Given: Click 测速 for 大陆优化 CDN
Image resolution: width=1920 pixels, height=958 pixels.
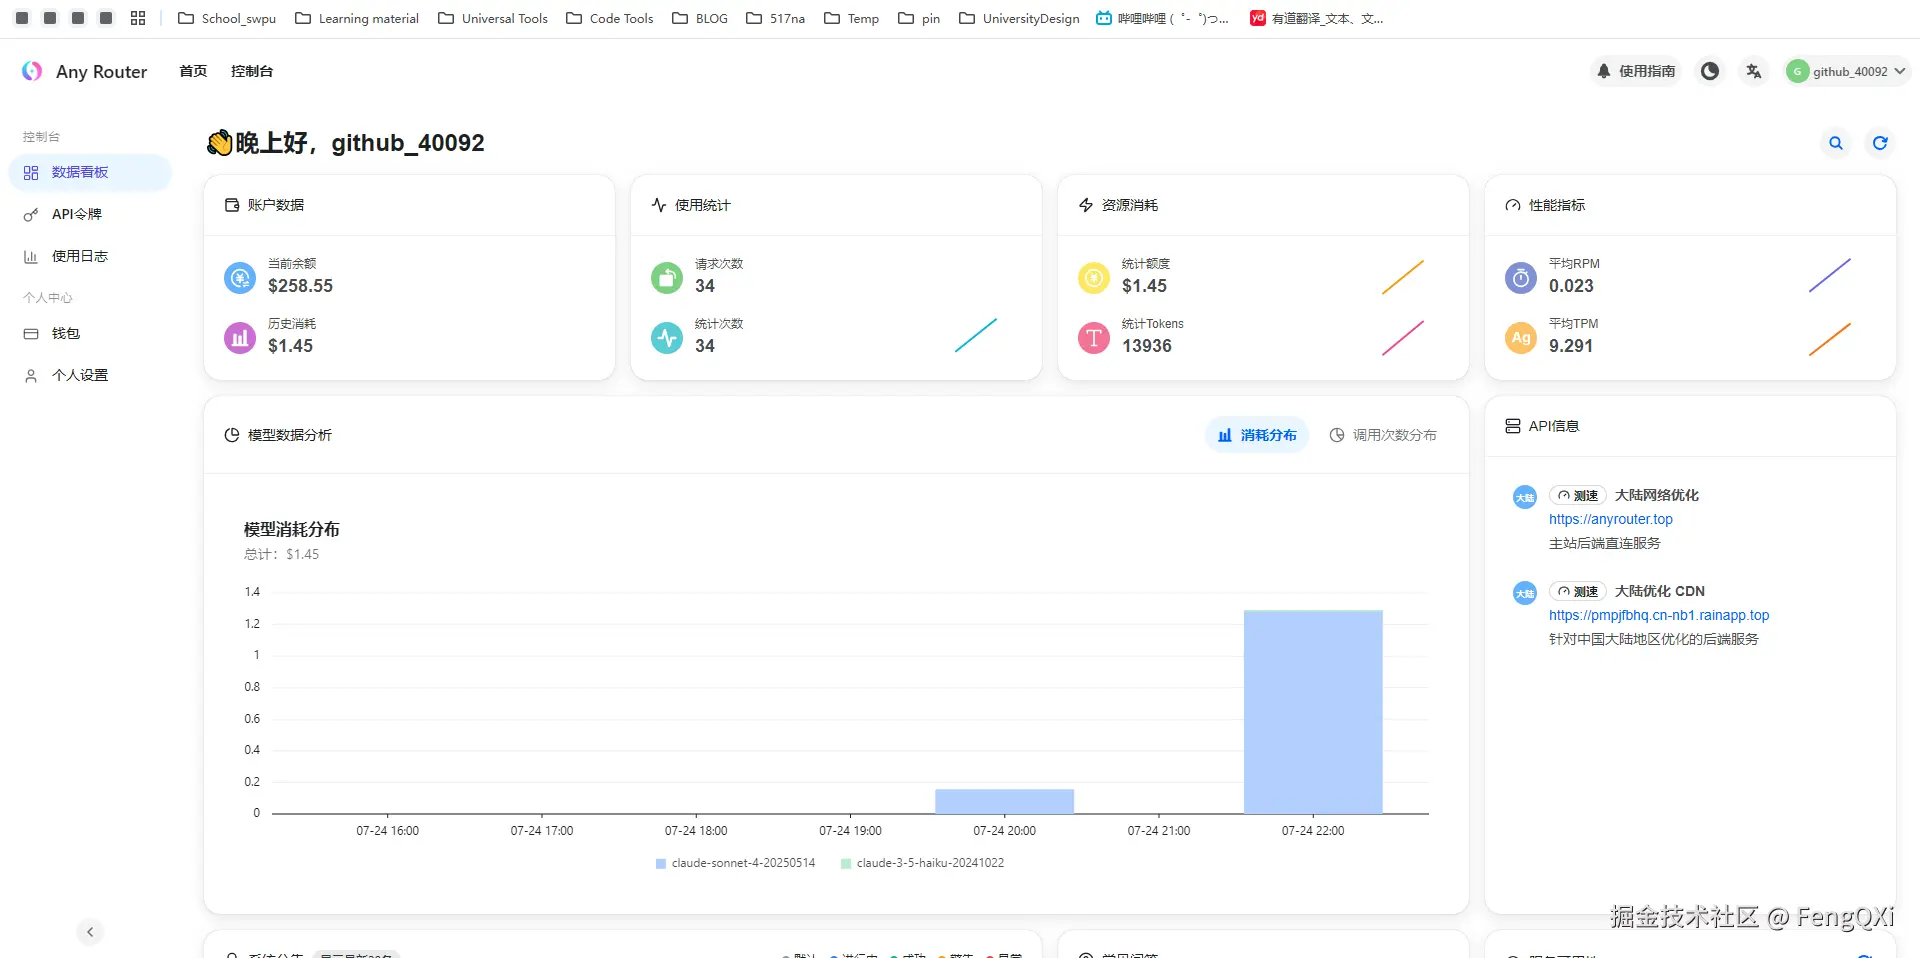Looking at the screenshot, I should point(1577,591).
